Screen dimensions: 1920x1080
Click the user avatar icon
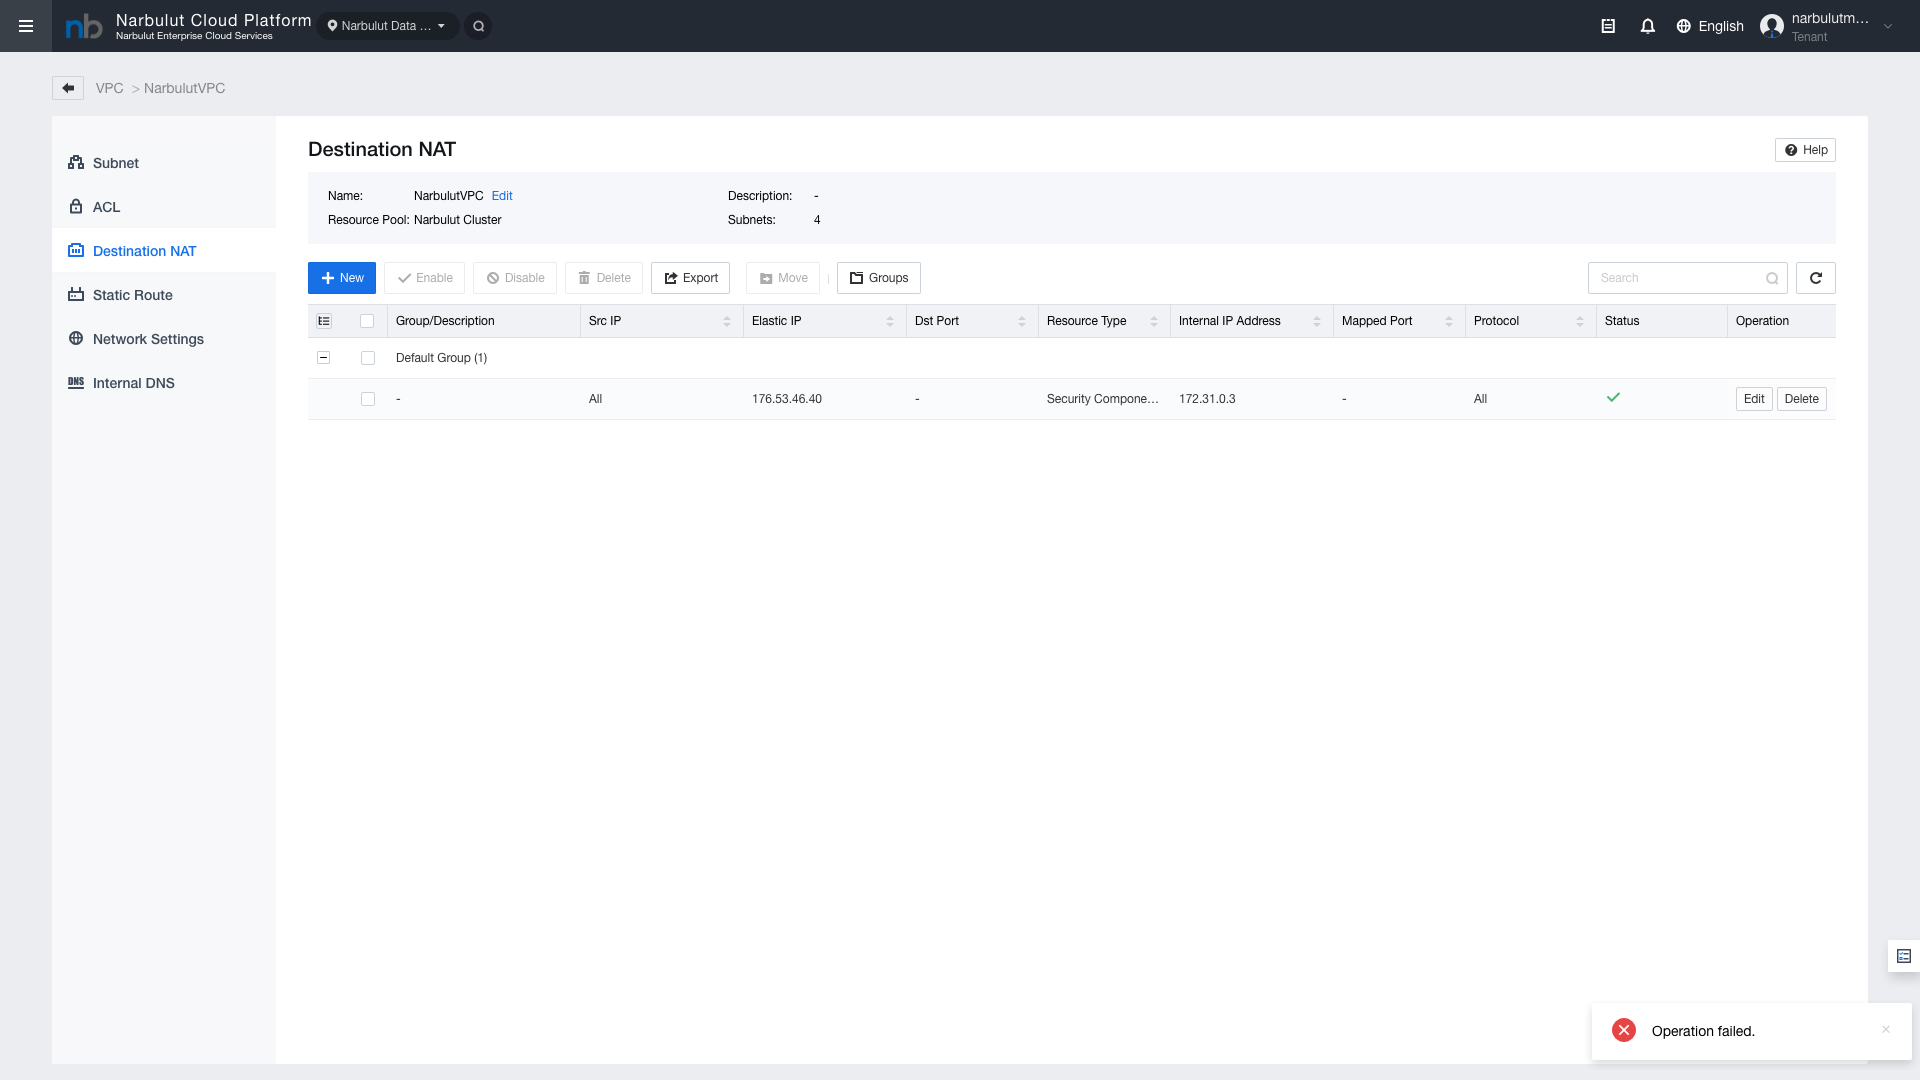pyautogui.click(x=1772, y=26)
